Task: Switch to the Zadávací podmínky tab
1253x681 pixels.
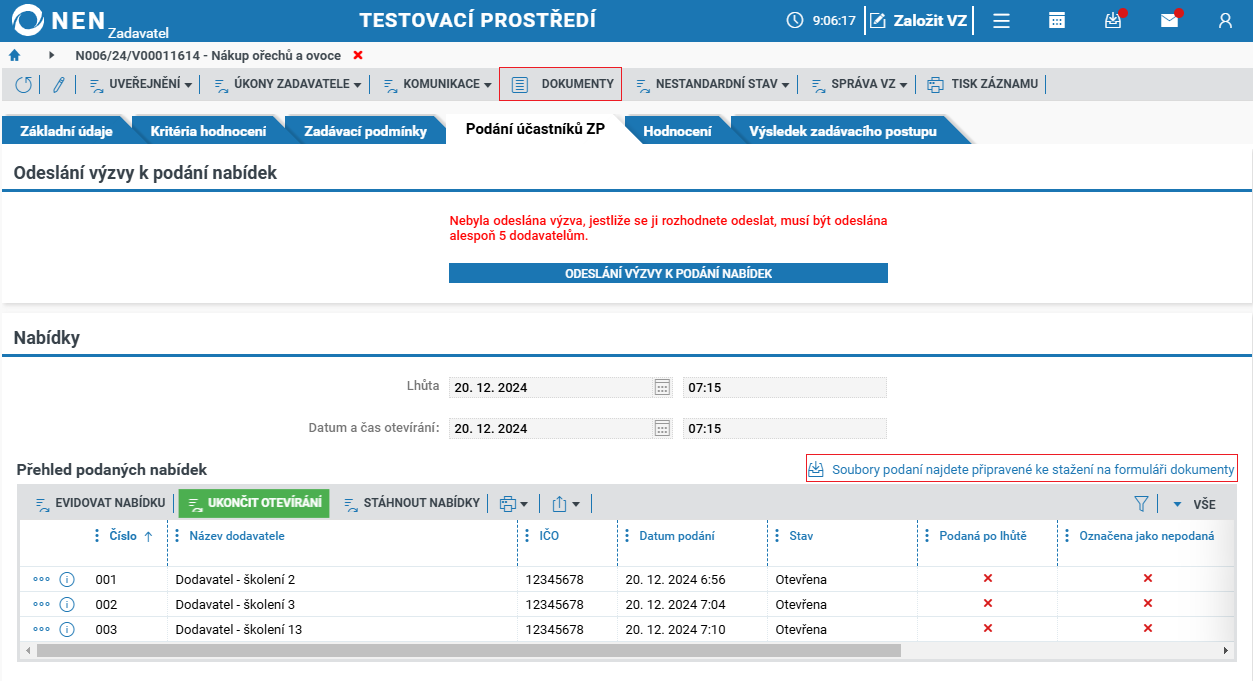Action: (365, 131)
